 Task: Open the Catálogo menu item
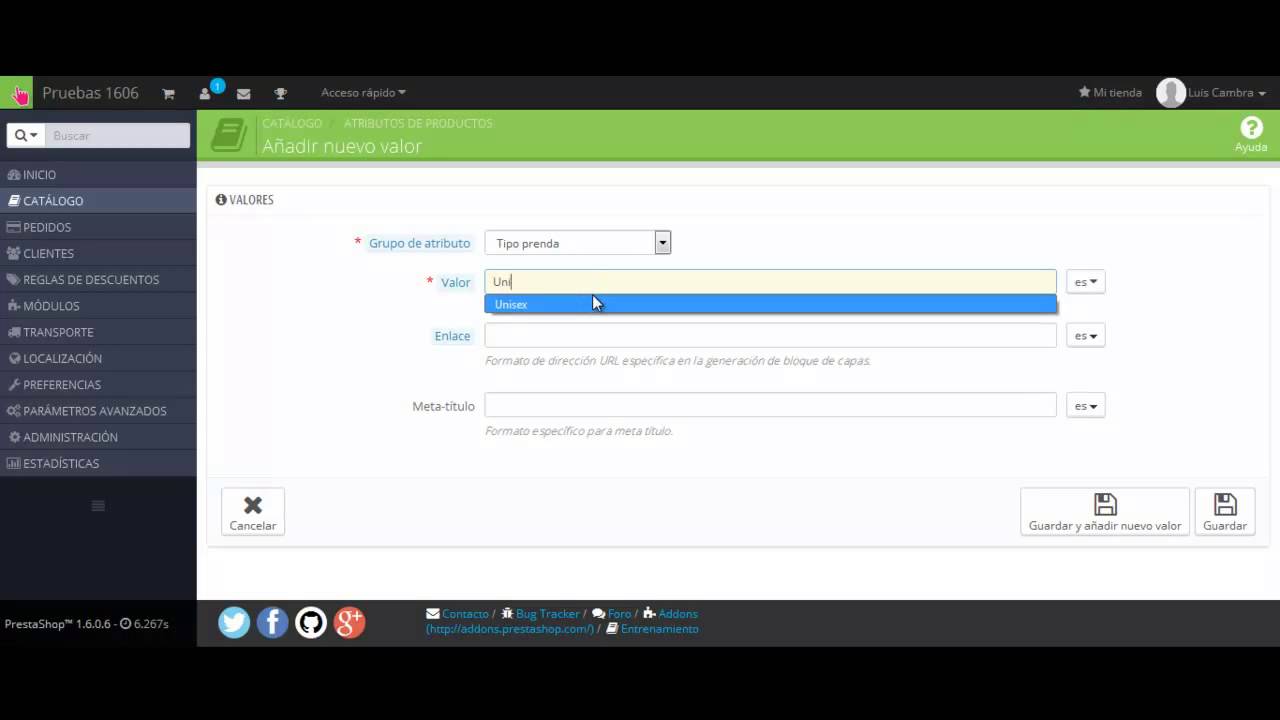98,201
